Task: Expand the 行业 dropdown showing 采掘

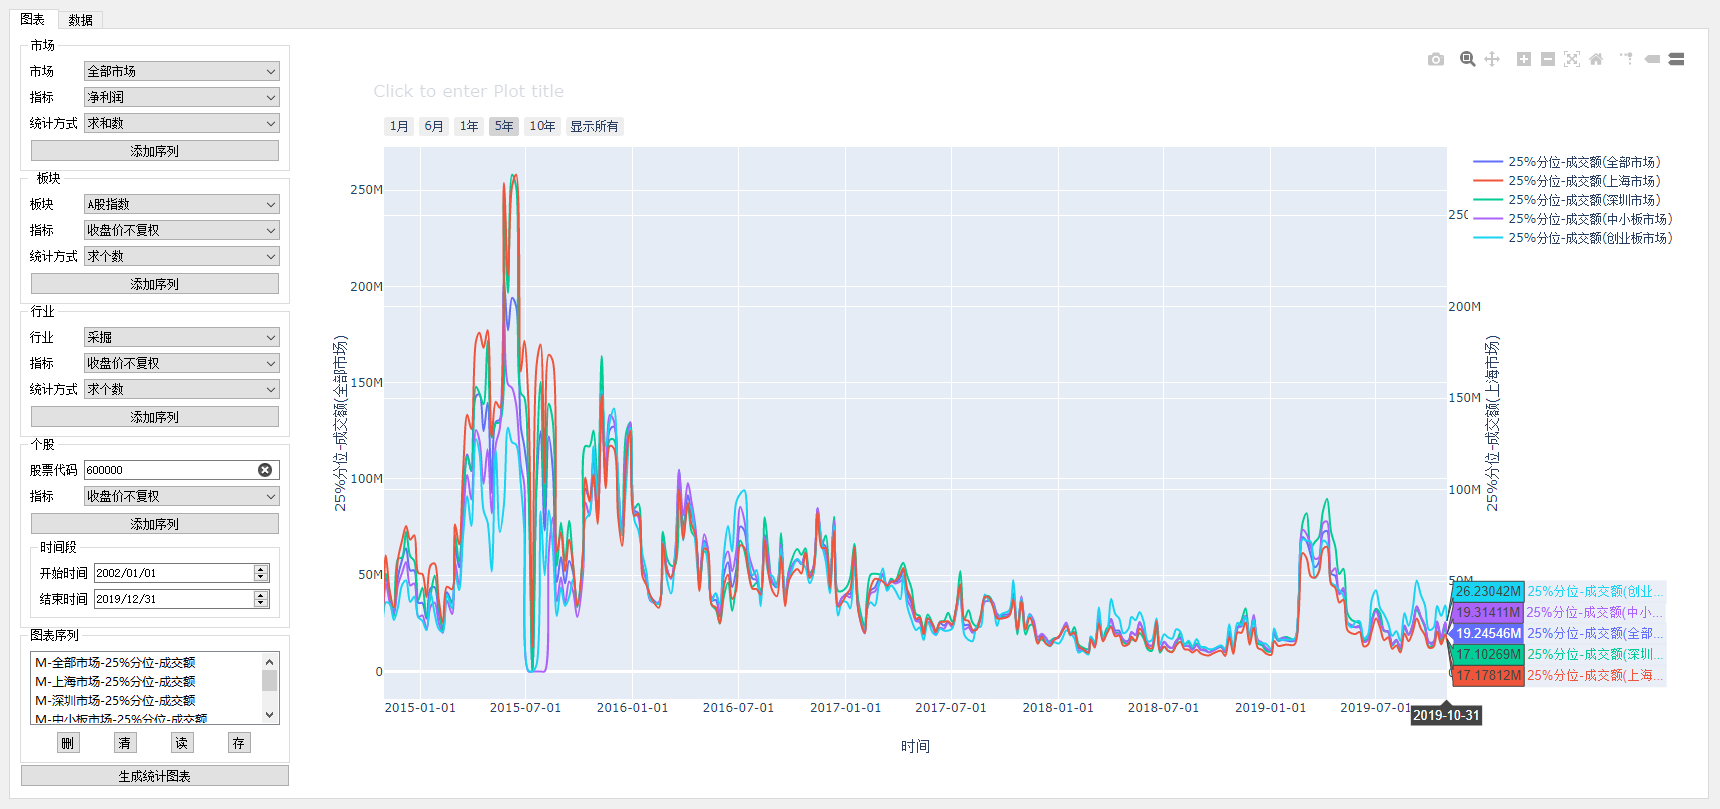Action: [181, 337]
